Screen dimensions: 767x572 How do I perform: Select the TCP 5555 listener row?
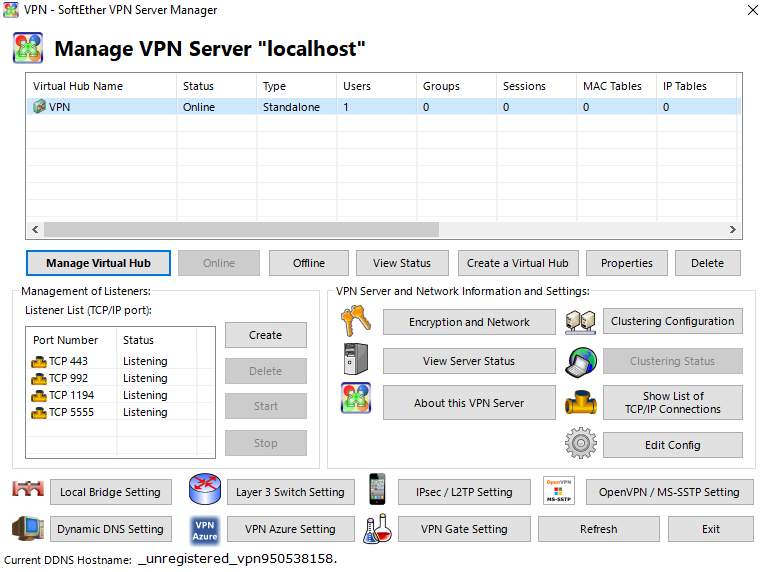click(x=120, y=412)
